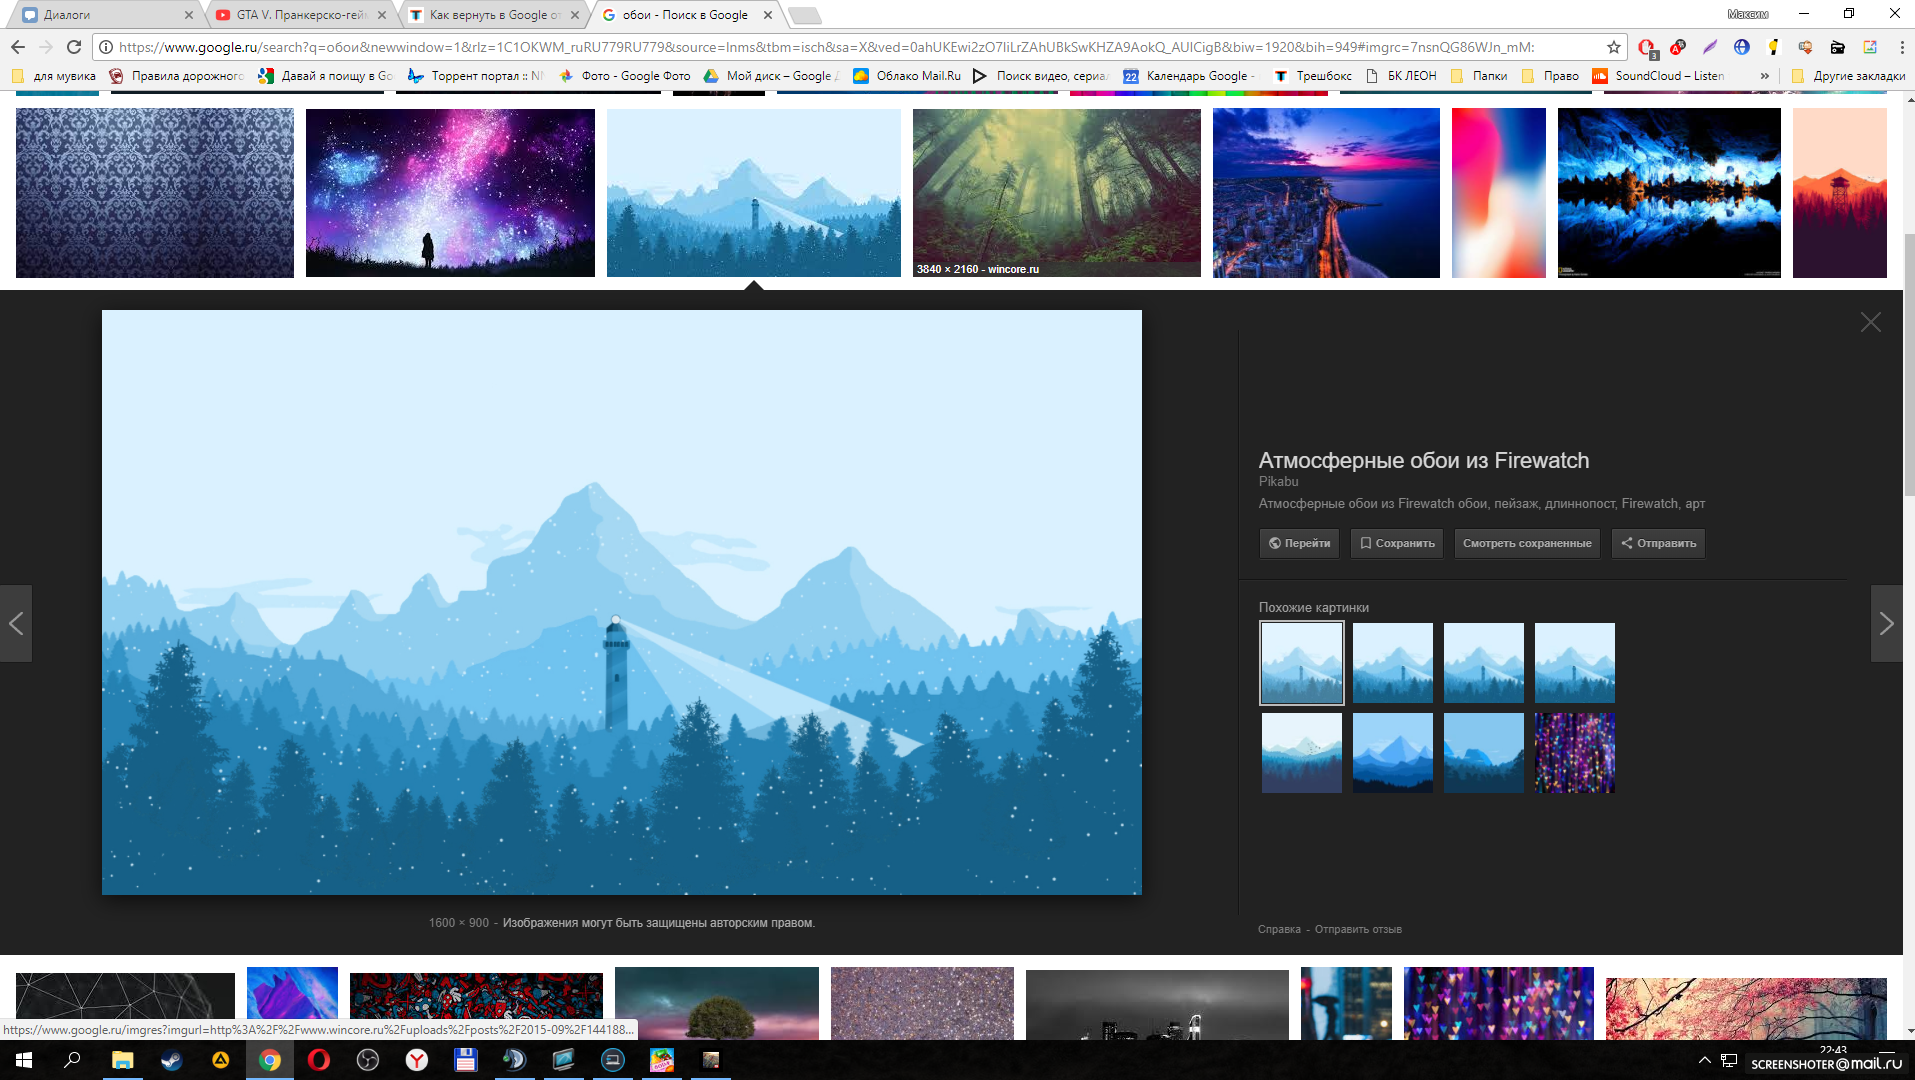Open the Pikabu source link
This screenshot has width=1915, height=1080.
pos(1278,482)
